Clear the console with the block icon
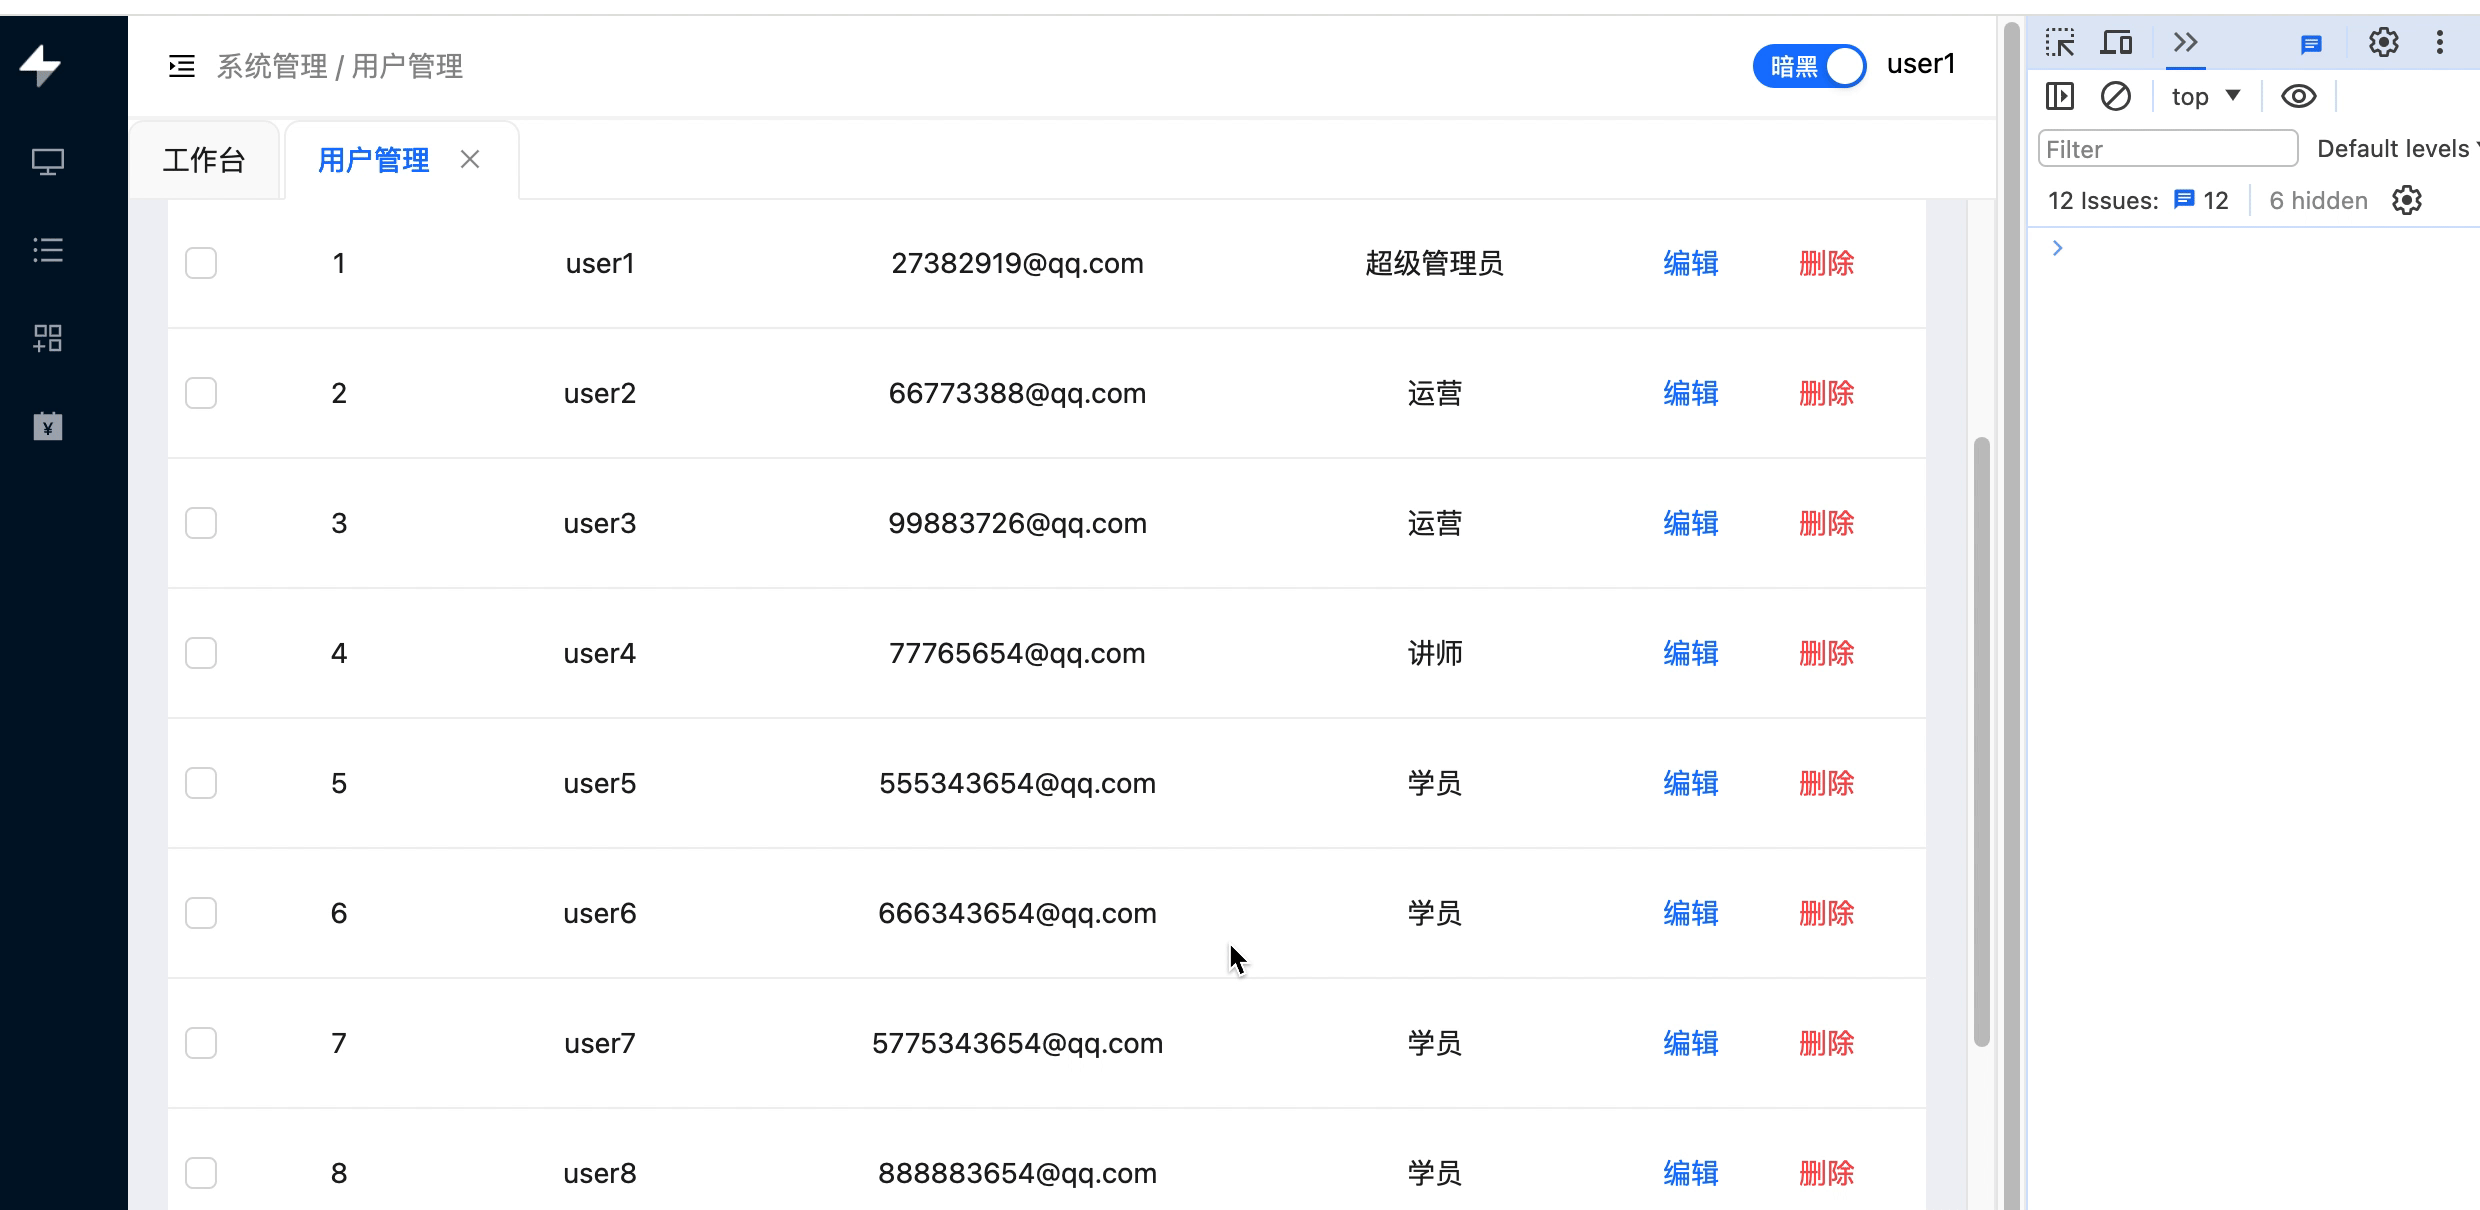The image size is (2480, 1210). click(x=2117, y=96)
